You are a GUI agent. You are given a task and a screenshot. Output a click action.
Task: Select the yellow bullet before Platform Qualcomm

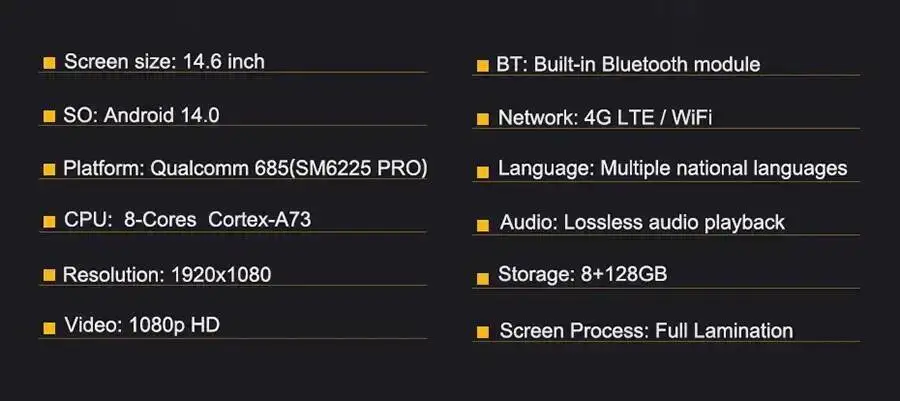point(50,169)
